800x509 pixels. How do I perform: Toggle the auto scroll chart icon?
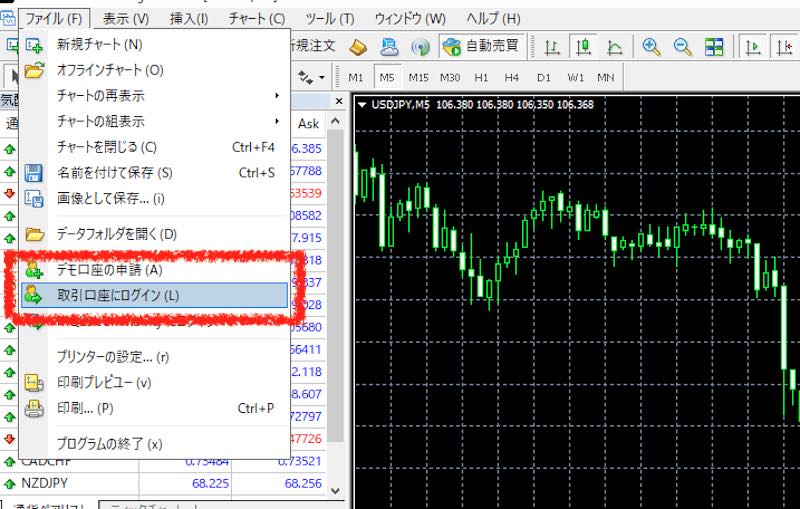coord(753,47)
